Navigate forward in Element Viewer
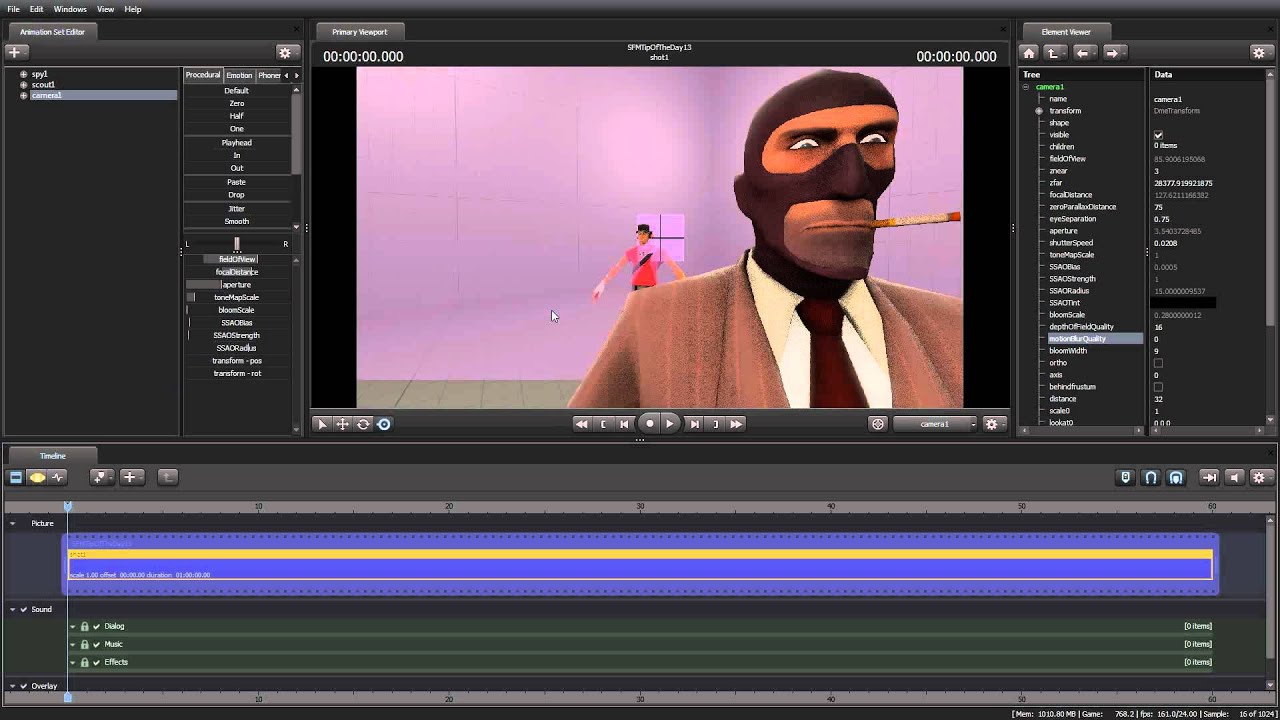The width and height of the screenshot is (1280, 720). (x=1113, y=52)
